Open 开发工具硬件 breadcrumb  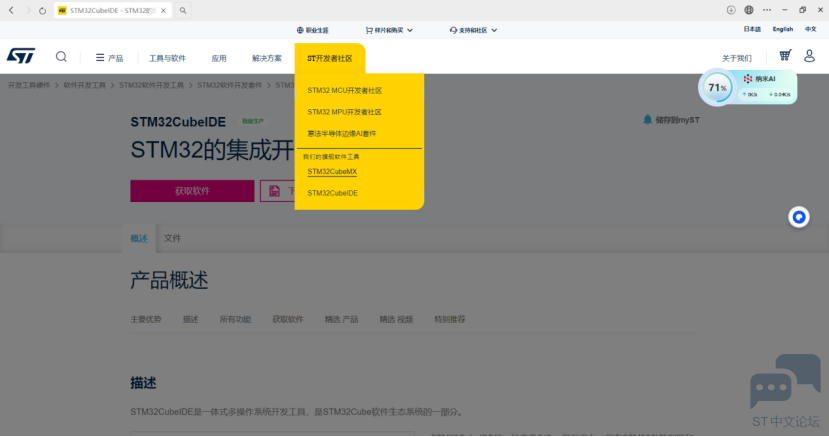[x=29, y=85]
